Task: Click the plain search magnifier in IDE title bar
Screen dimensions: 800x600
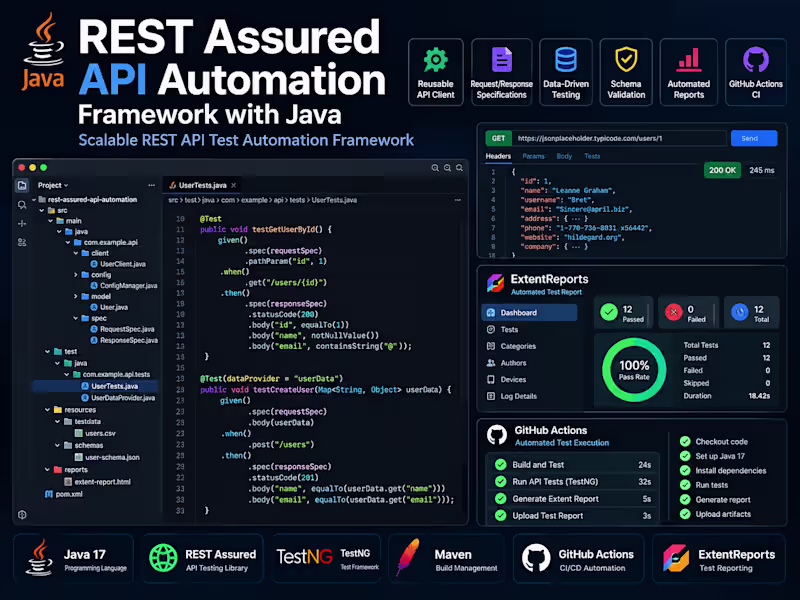Action: coord(460,168)
